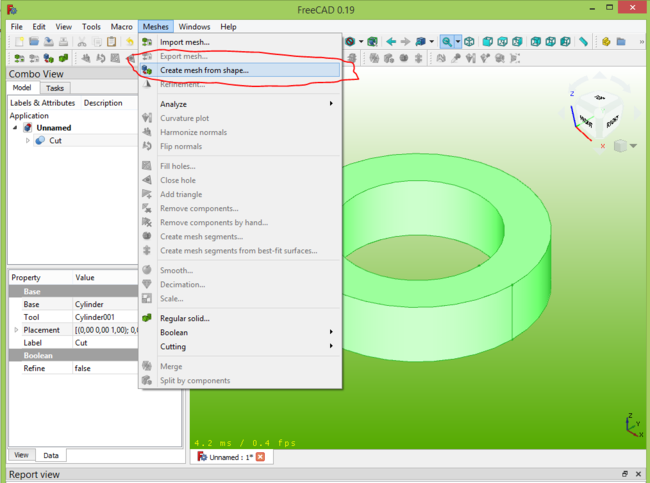
Task: Choose Import mesh from Meshes menu
Action: pyautogui.click(x=184, y=42)
